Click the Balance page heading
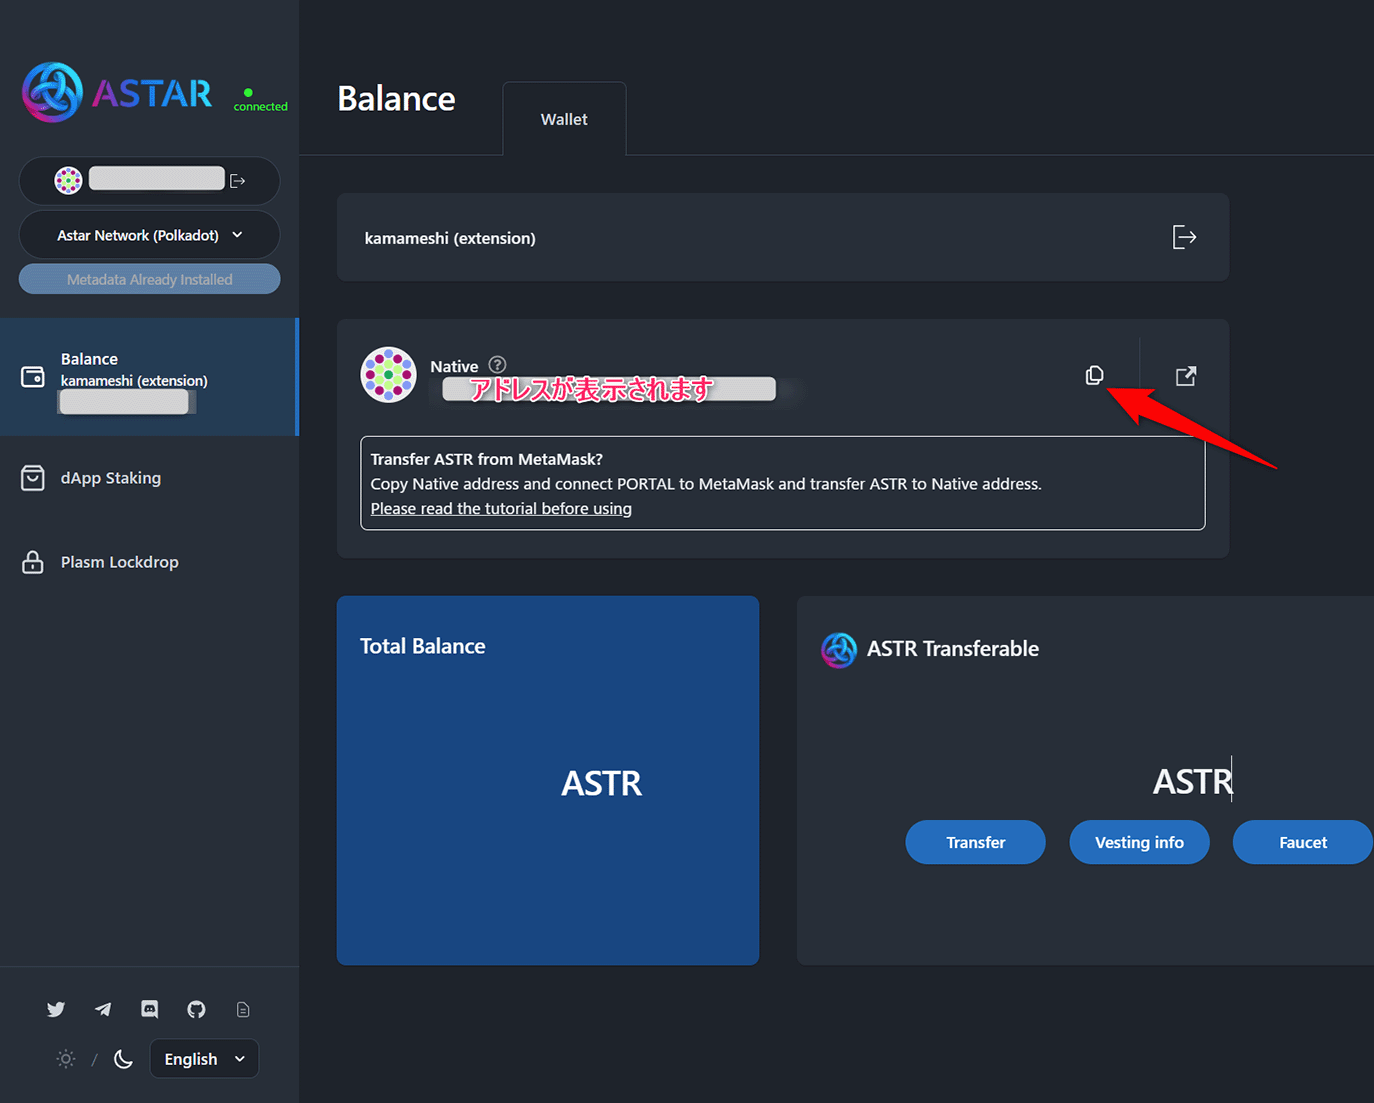The image size is (1374, 1103). click(x=396, y=99)
